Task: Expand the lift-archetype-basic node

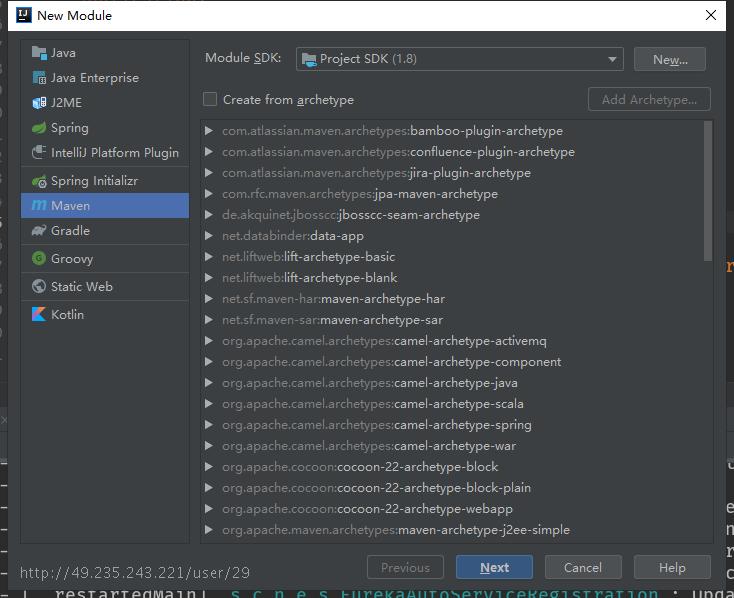Action: click(x=209, y=257)
